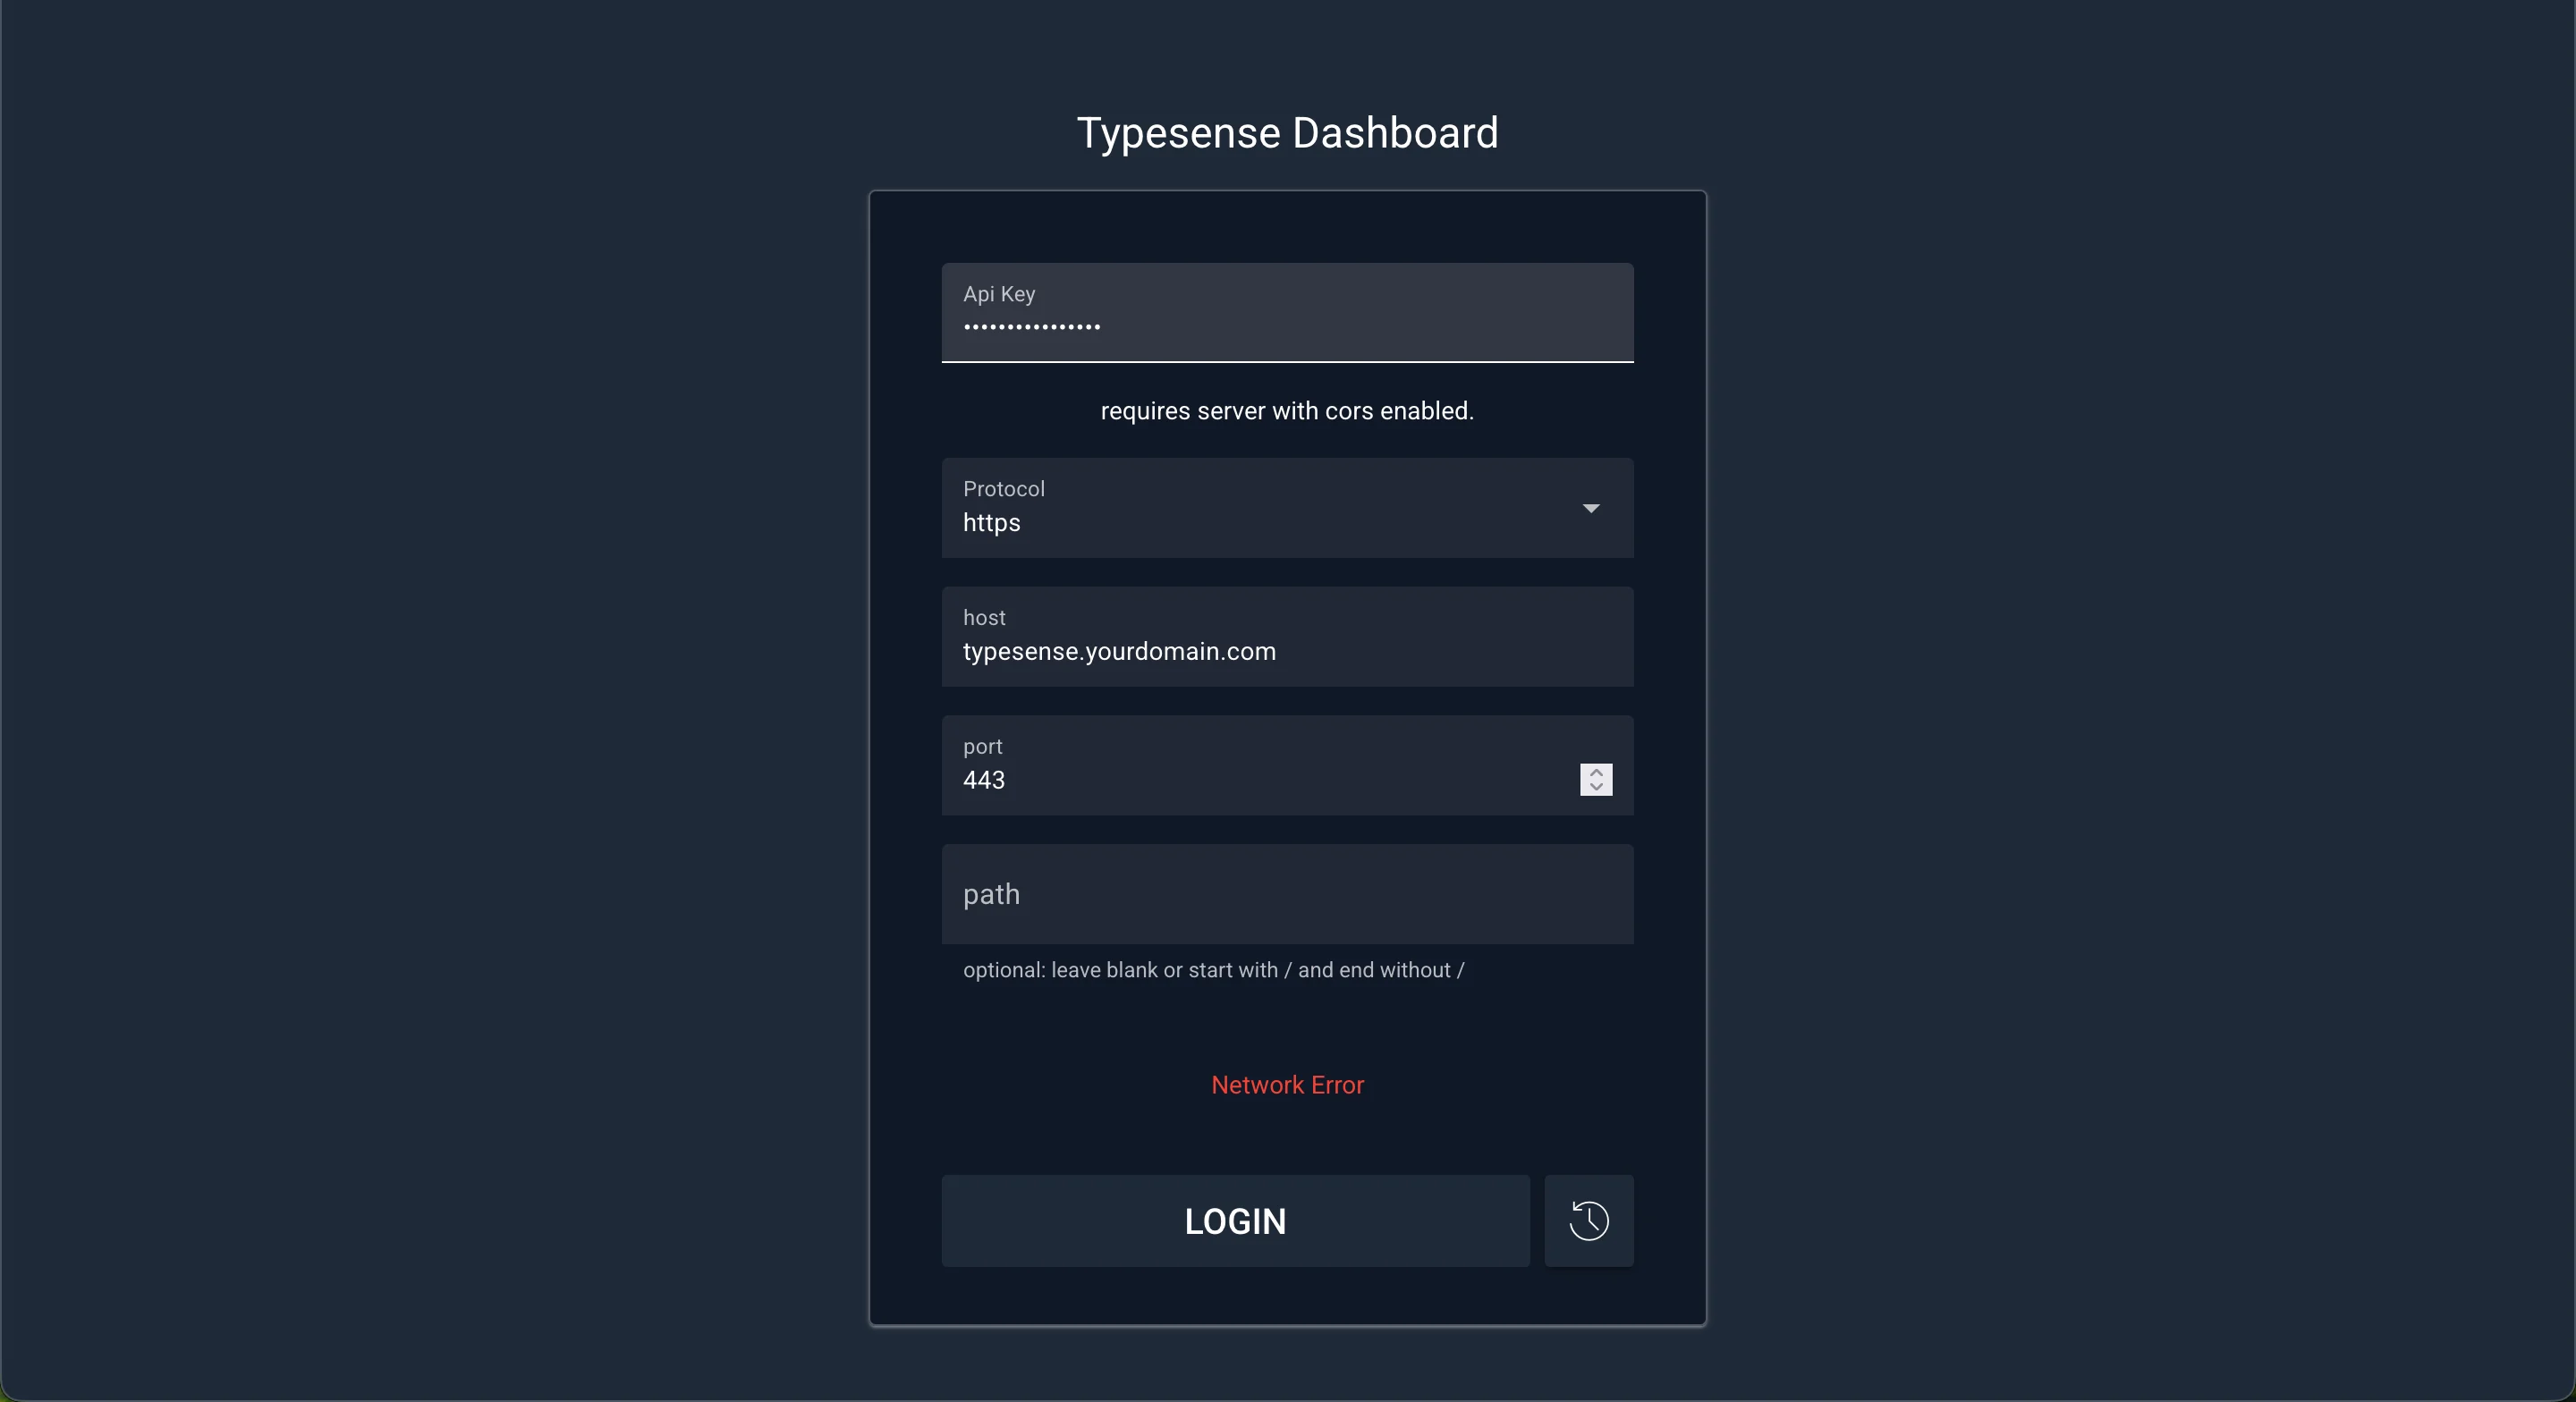
Task: Click the Protocol field label
Action: 1003,489
